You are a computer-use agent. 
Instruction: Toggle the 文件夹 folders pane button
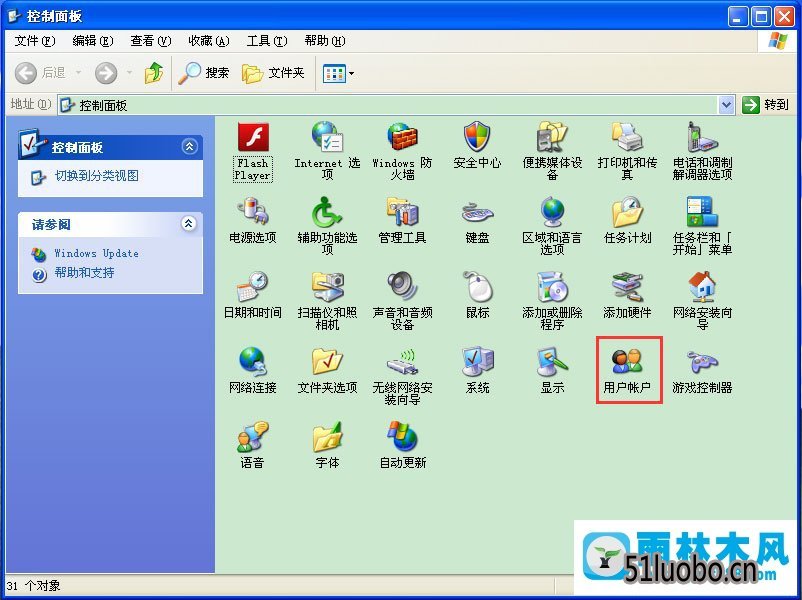[273, 73]
